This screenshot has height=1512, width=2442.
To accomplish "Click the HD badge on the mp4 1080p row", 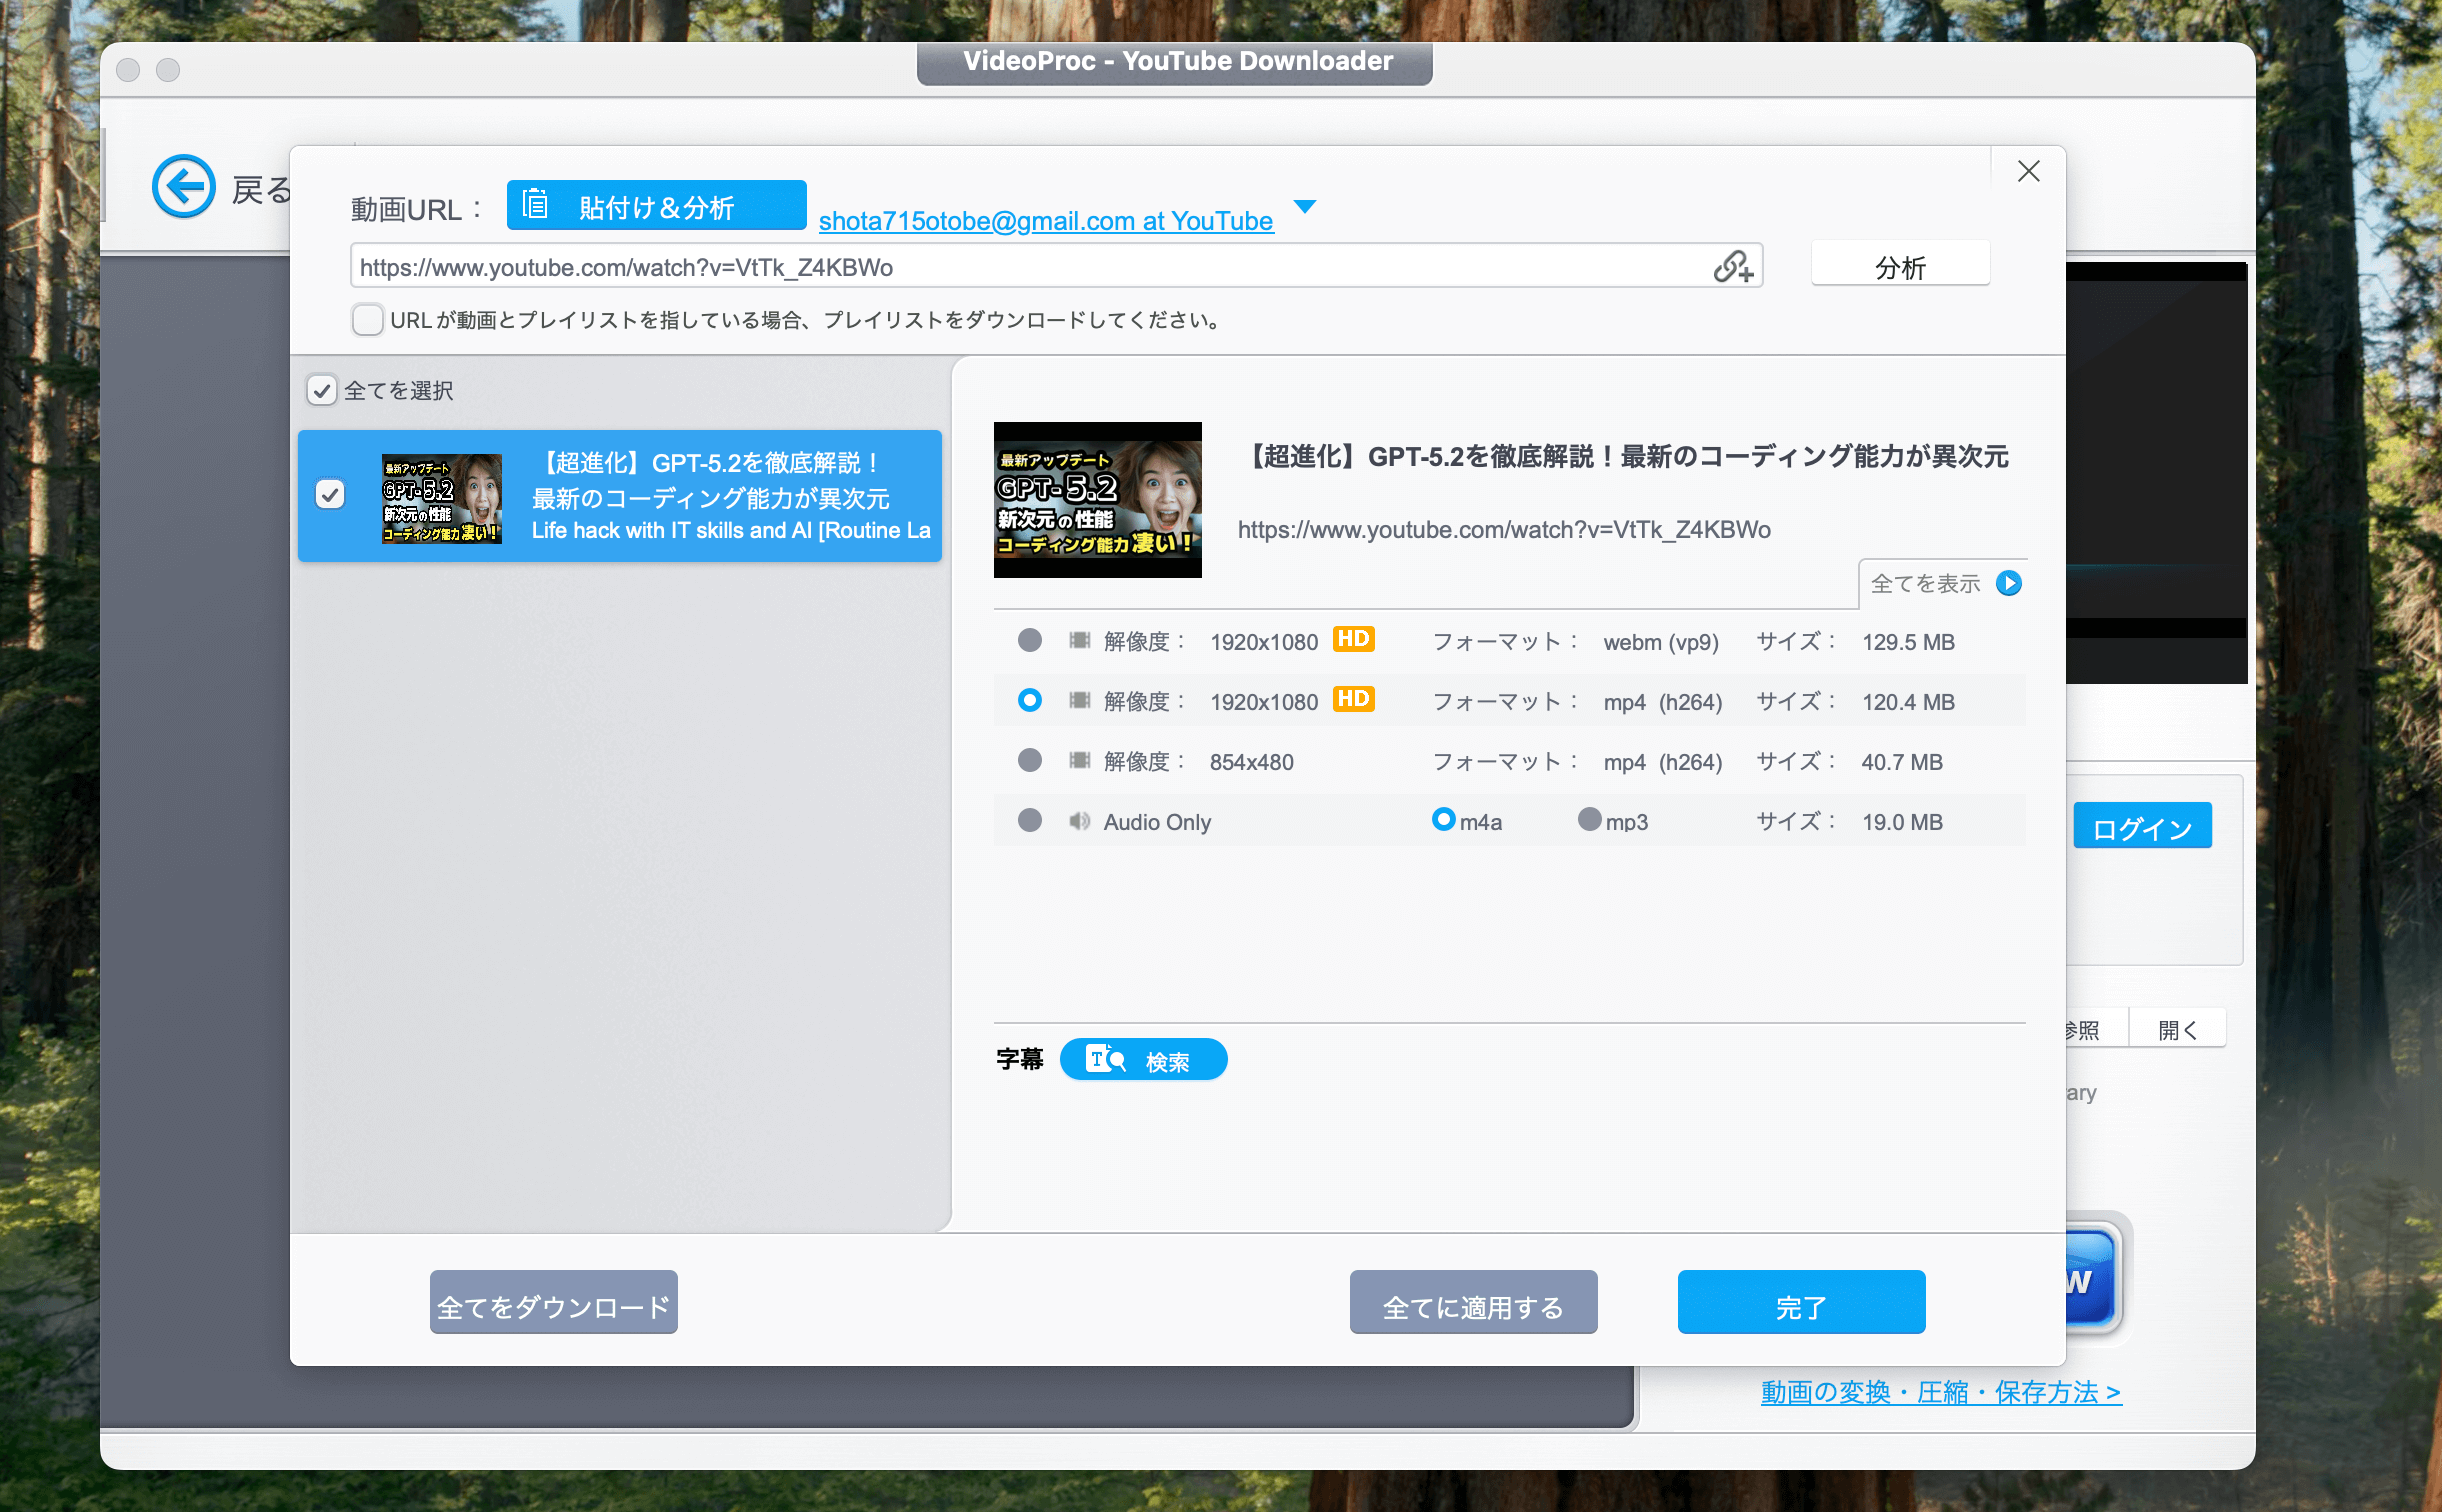I will point(1355,699).
